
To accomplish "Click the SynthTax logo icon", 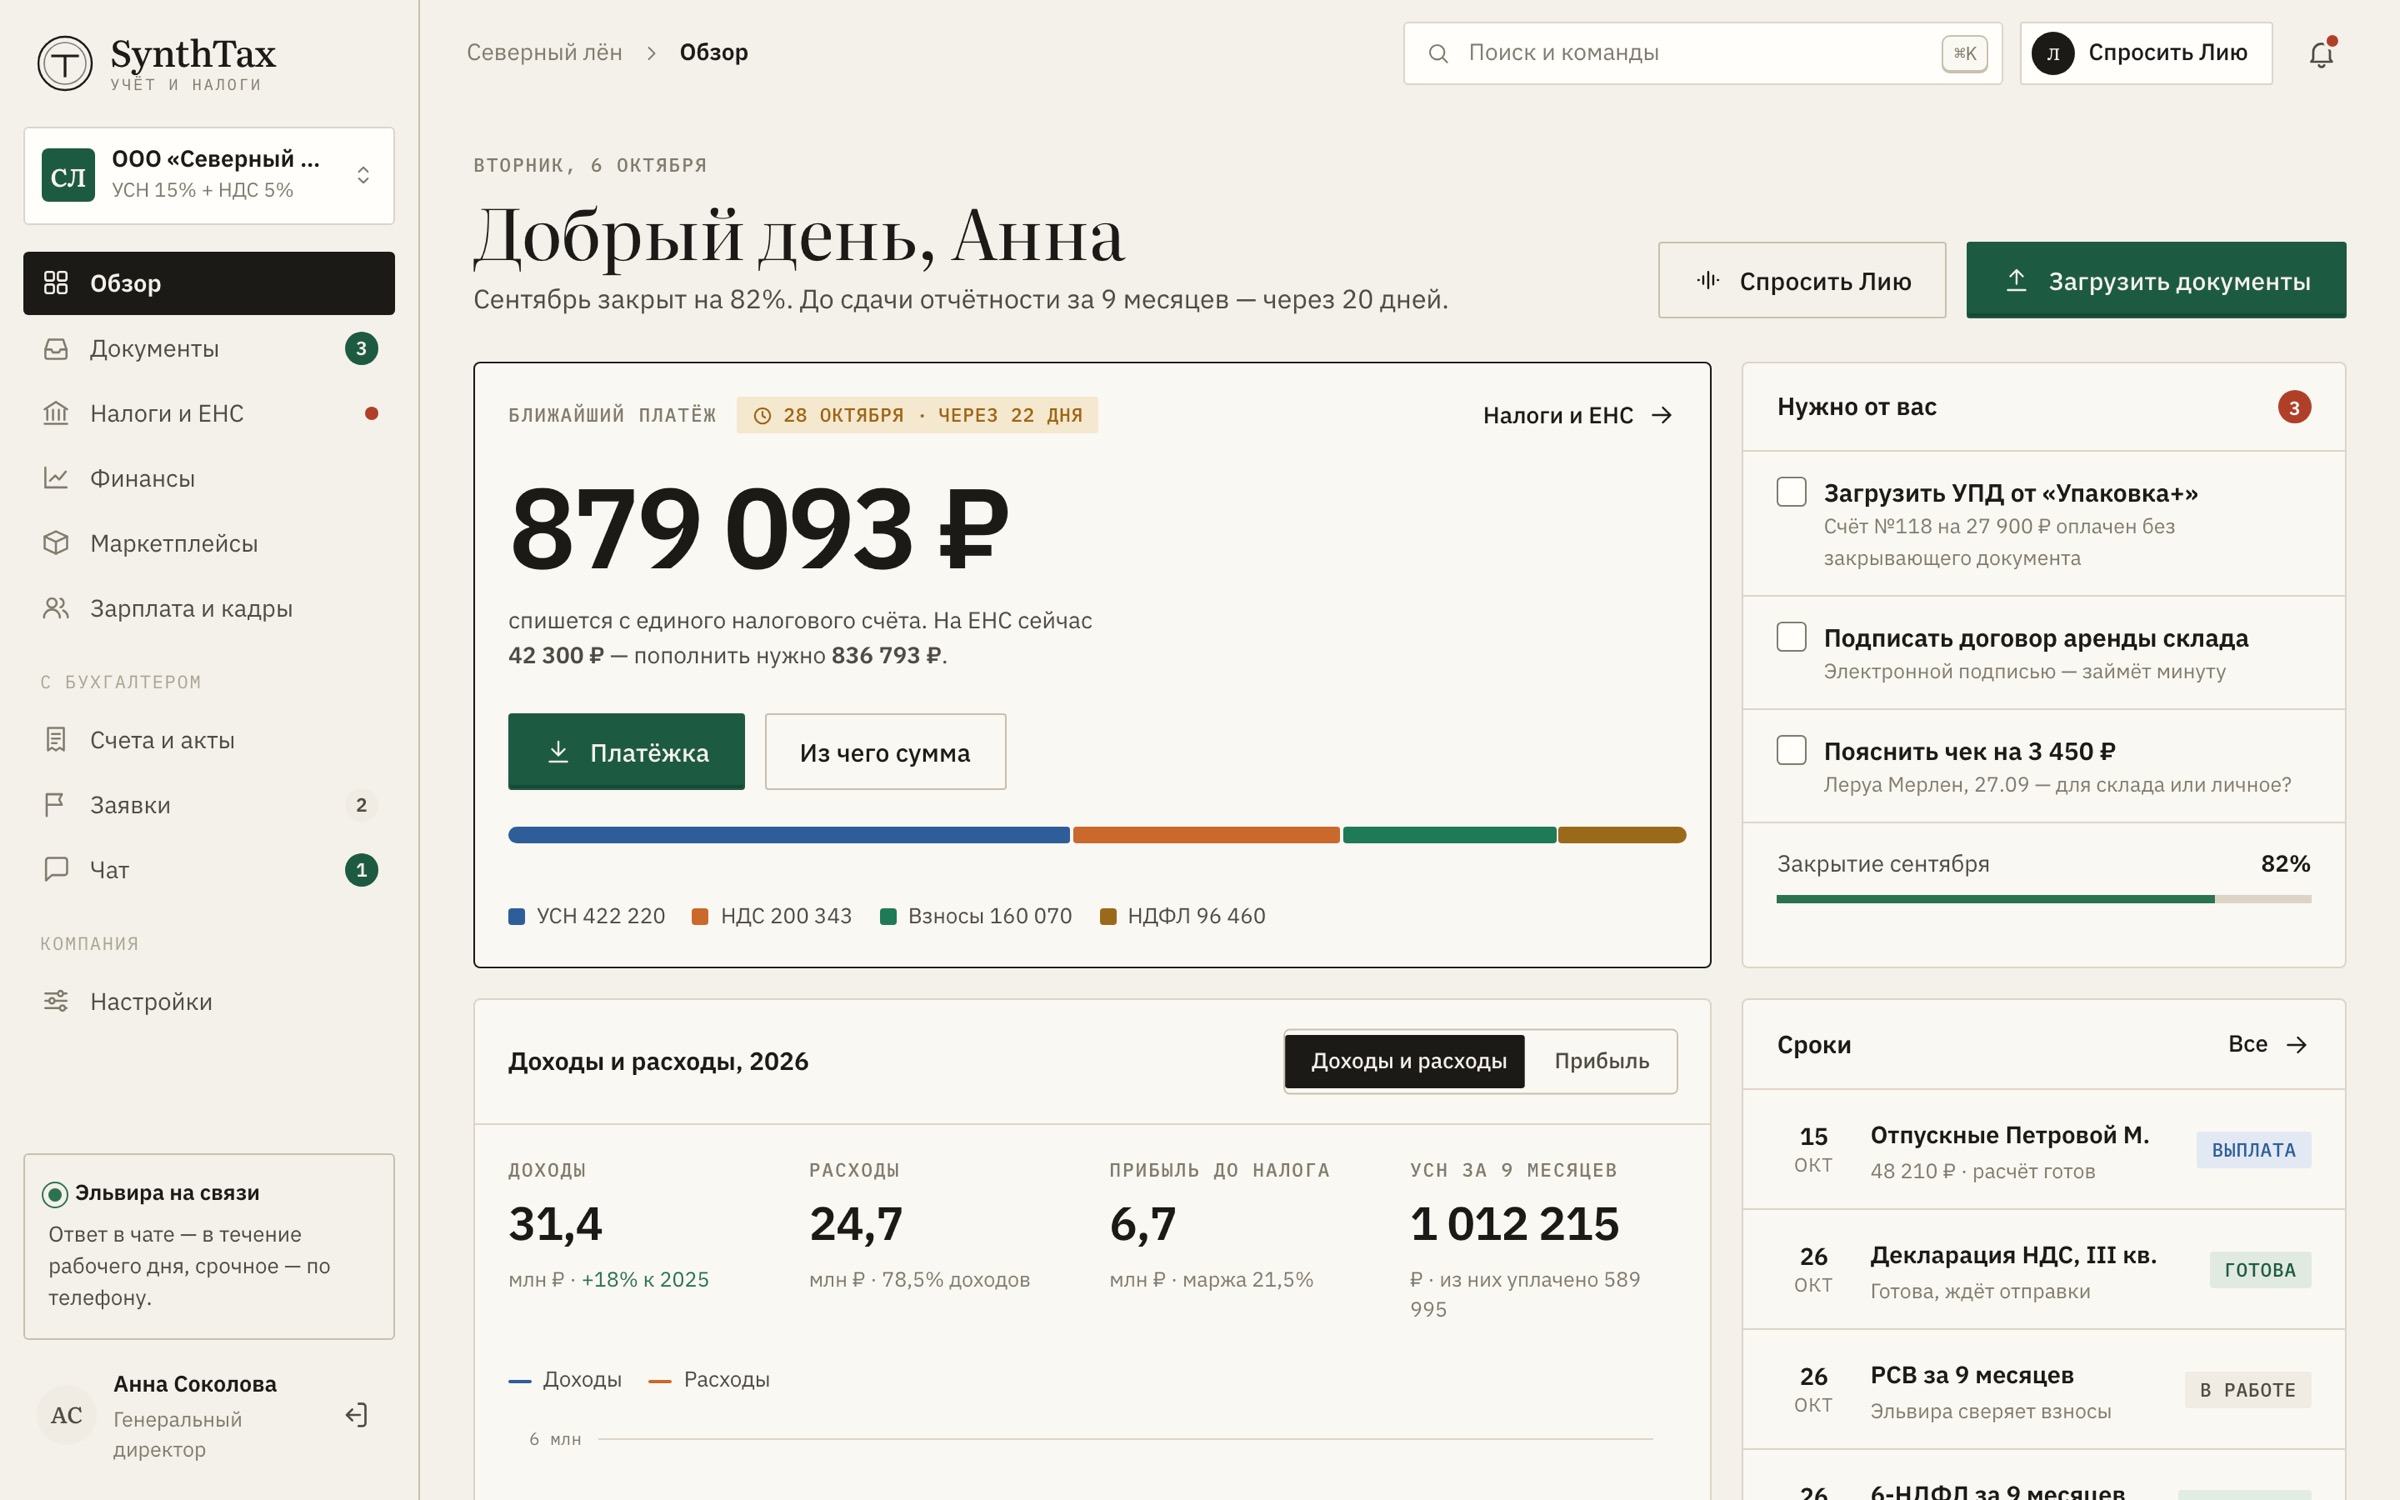I will point(65,63).
